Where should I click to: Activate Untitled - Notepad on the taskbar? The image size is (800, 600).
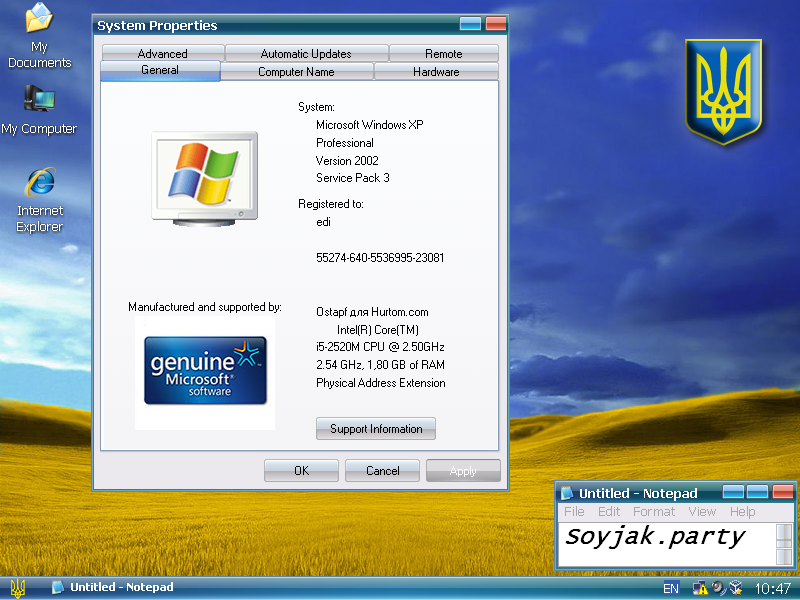tap(113, 587)
